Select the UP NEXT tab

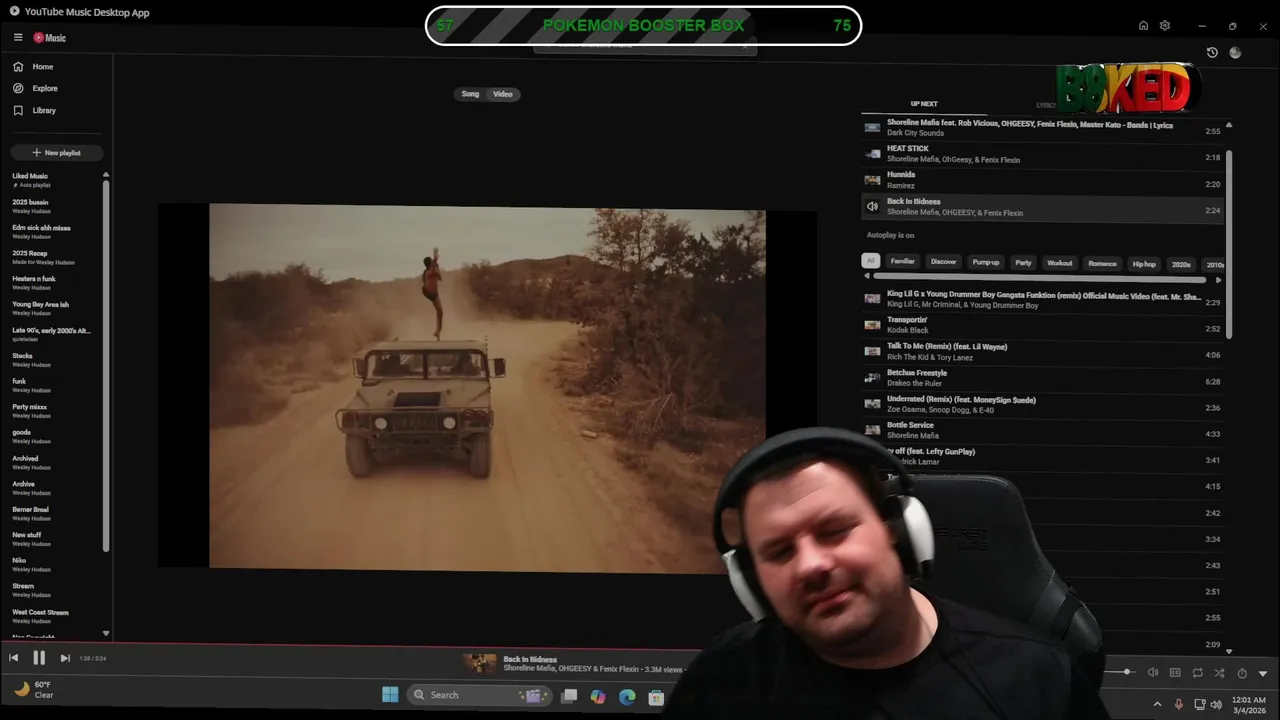tap(924, 104)
